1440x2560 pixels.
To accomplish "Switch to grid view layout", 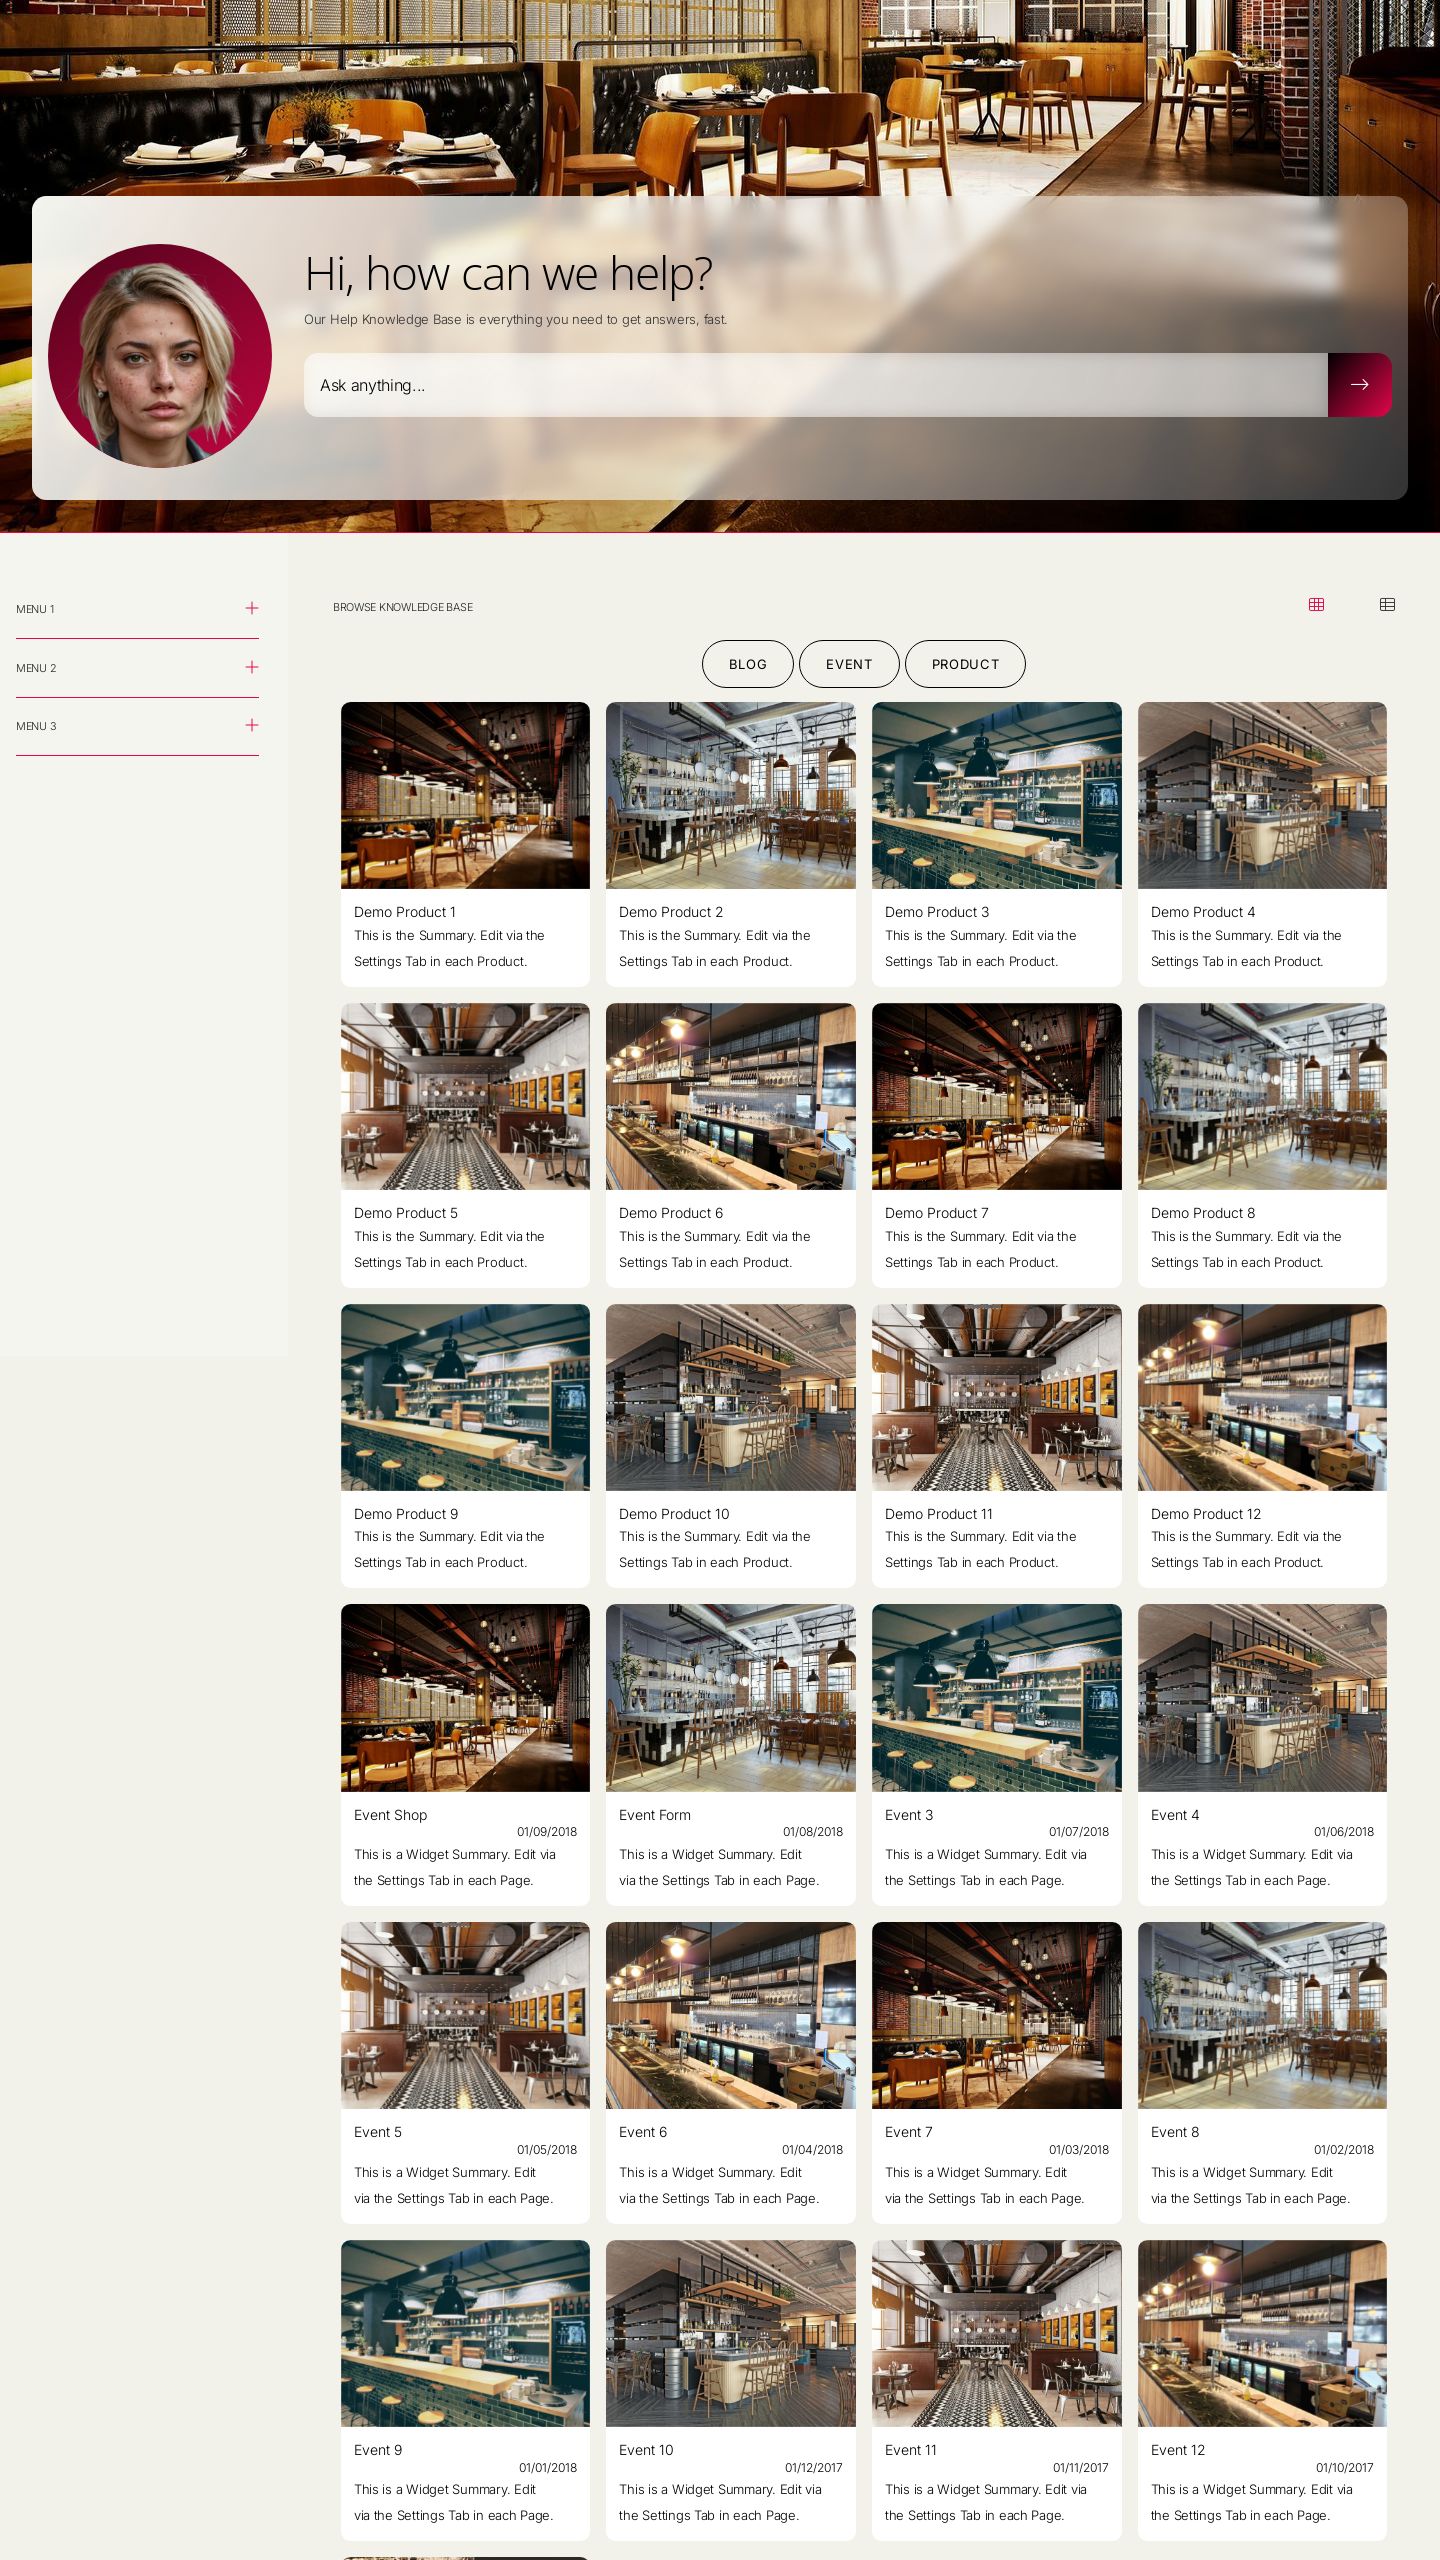I will pos(1316,605).
